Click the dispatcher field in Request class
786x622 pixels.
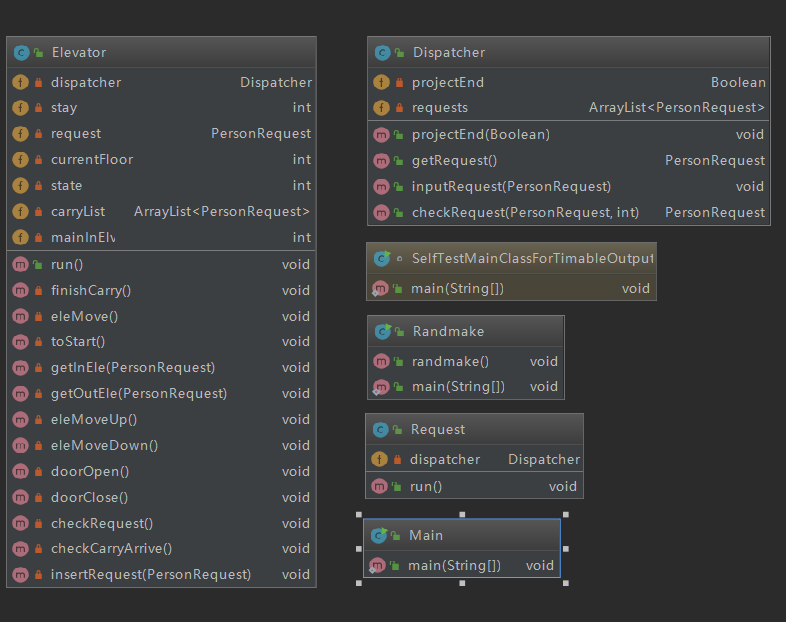[x=474, y=459]
